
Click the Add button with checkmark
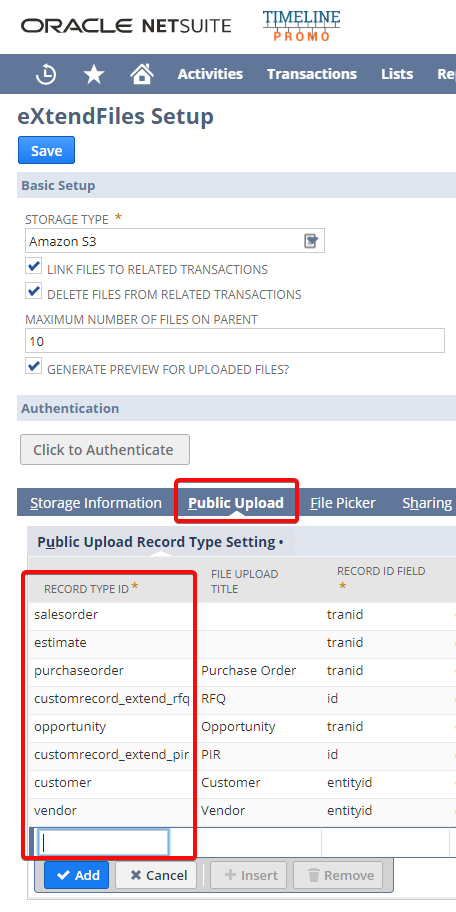pyautogui.click(x=77, y=875)
